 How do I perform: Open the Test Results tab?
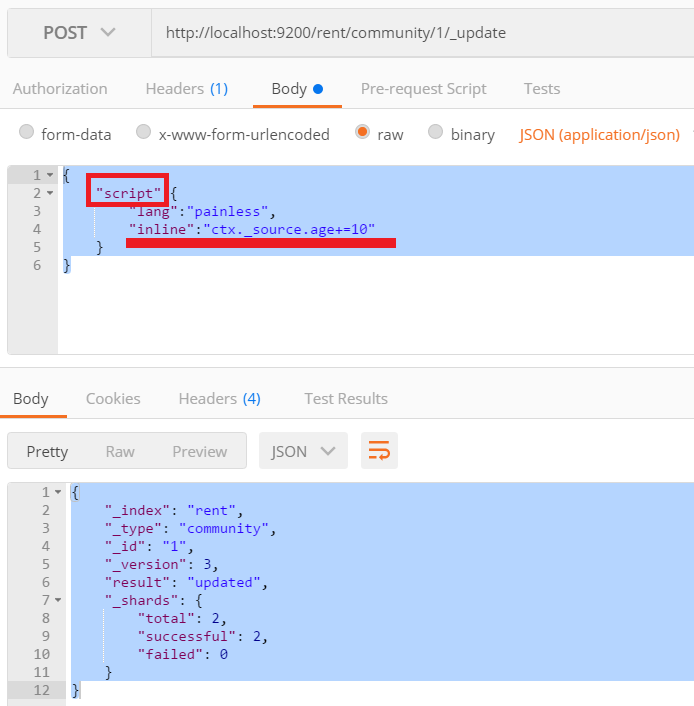346,399
